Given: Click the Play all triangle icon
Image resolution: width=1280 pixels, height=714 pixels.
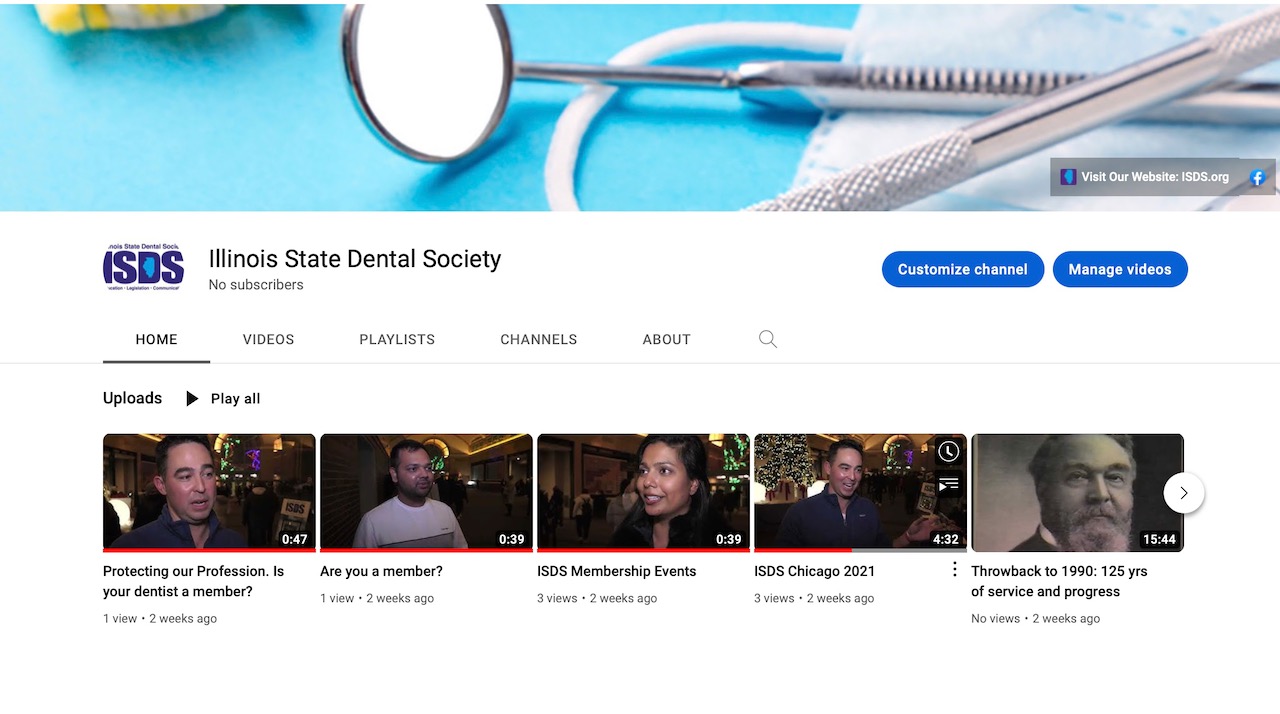Looking at the screenshot, I should click(x=192, y=399).
